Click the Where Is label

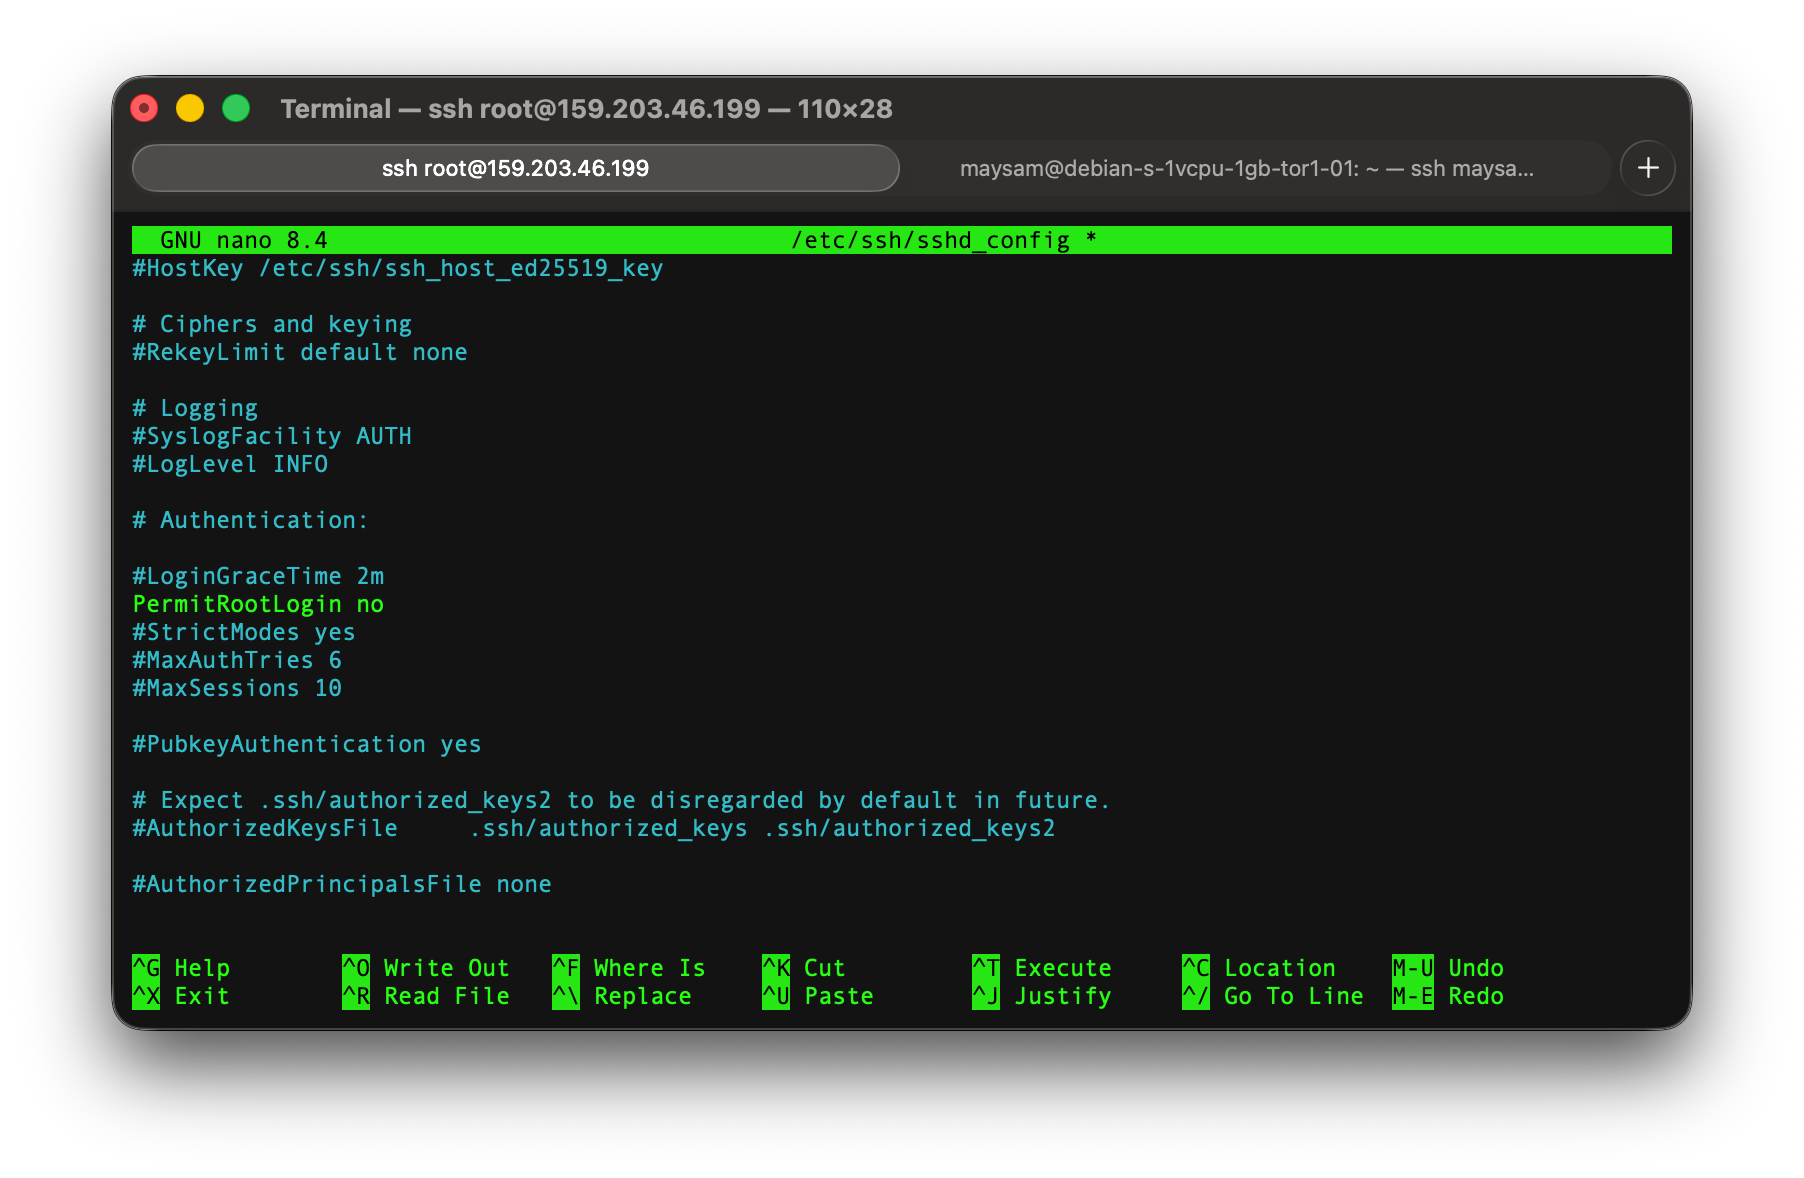650,968
